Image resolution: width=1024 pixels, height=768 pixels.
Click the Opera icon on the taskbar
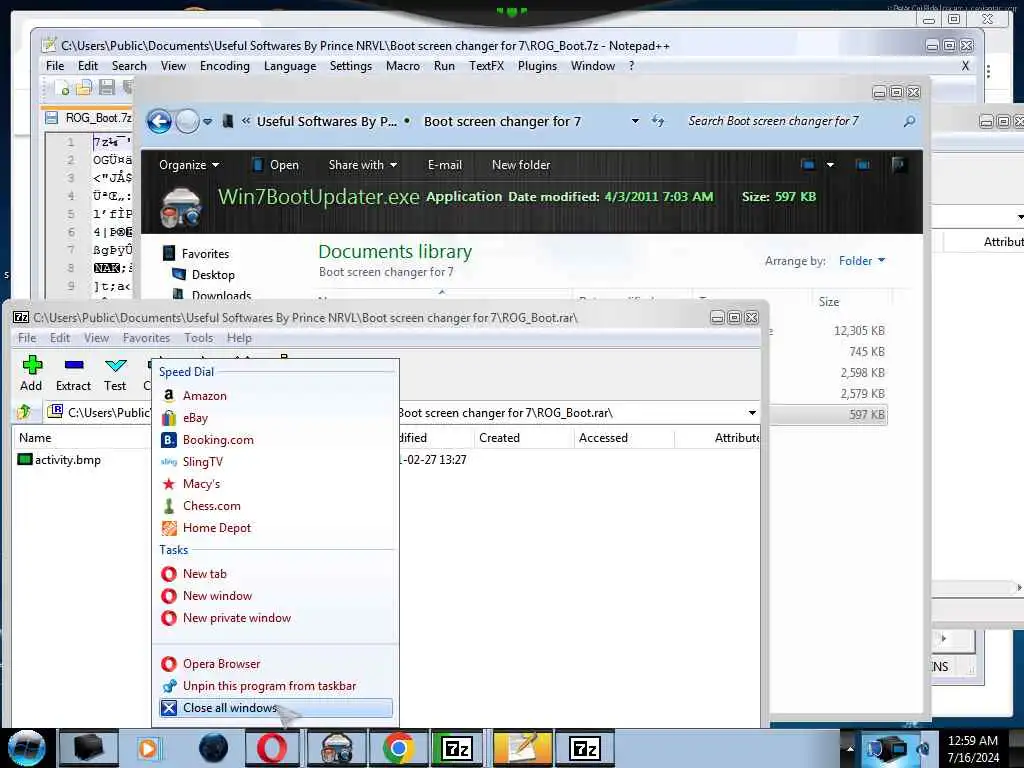(x=272, y=748)
